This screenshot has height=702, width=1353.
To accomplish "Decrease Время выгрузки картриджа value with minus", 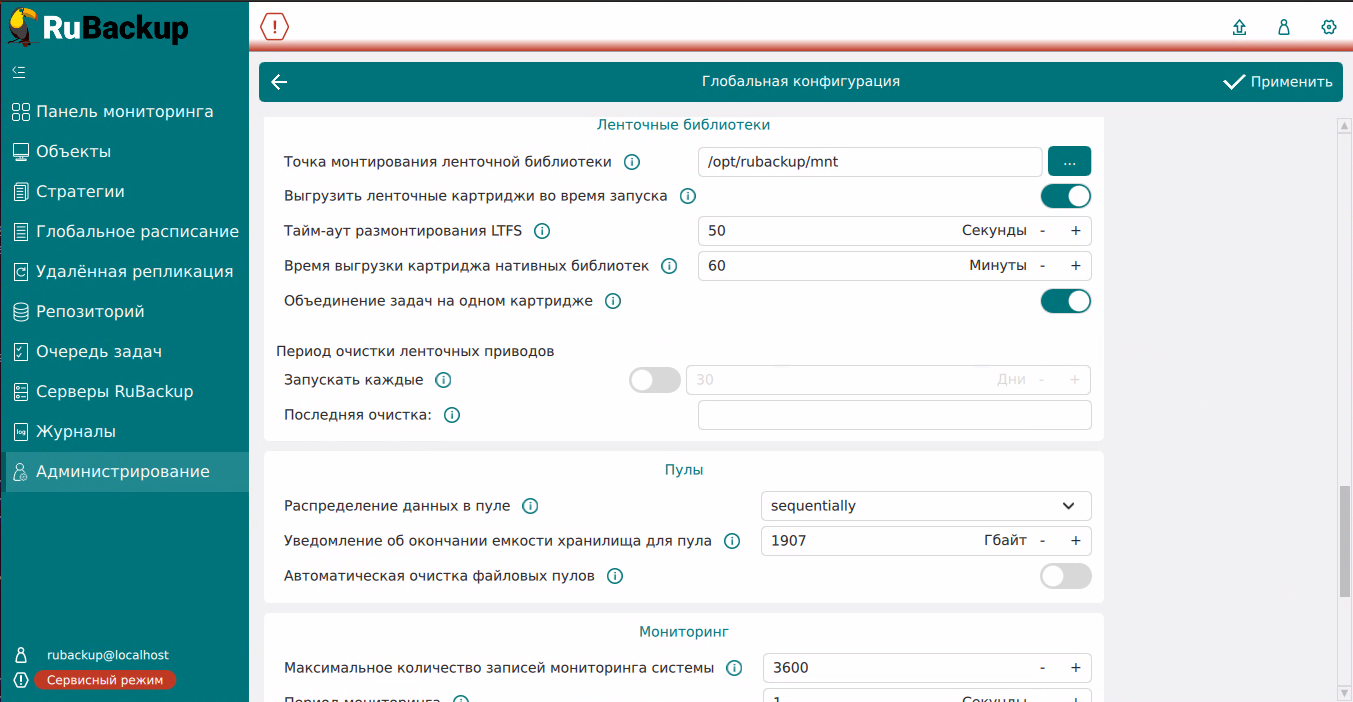I will pos(1043,266).
